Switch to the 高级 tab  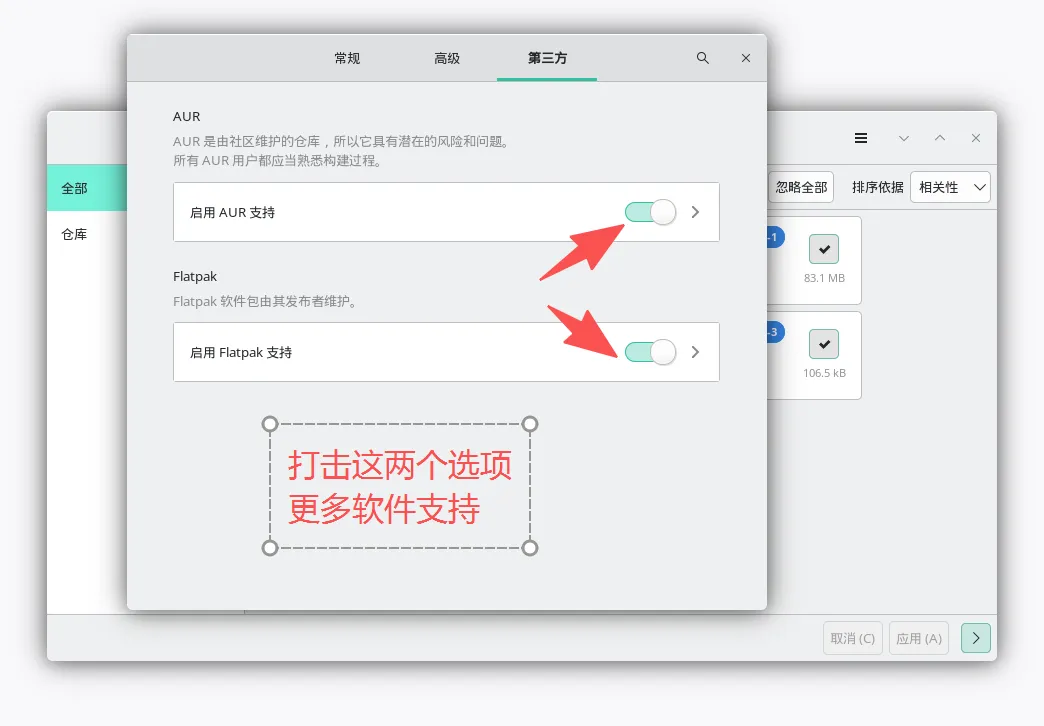click(x=447, y=59)
